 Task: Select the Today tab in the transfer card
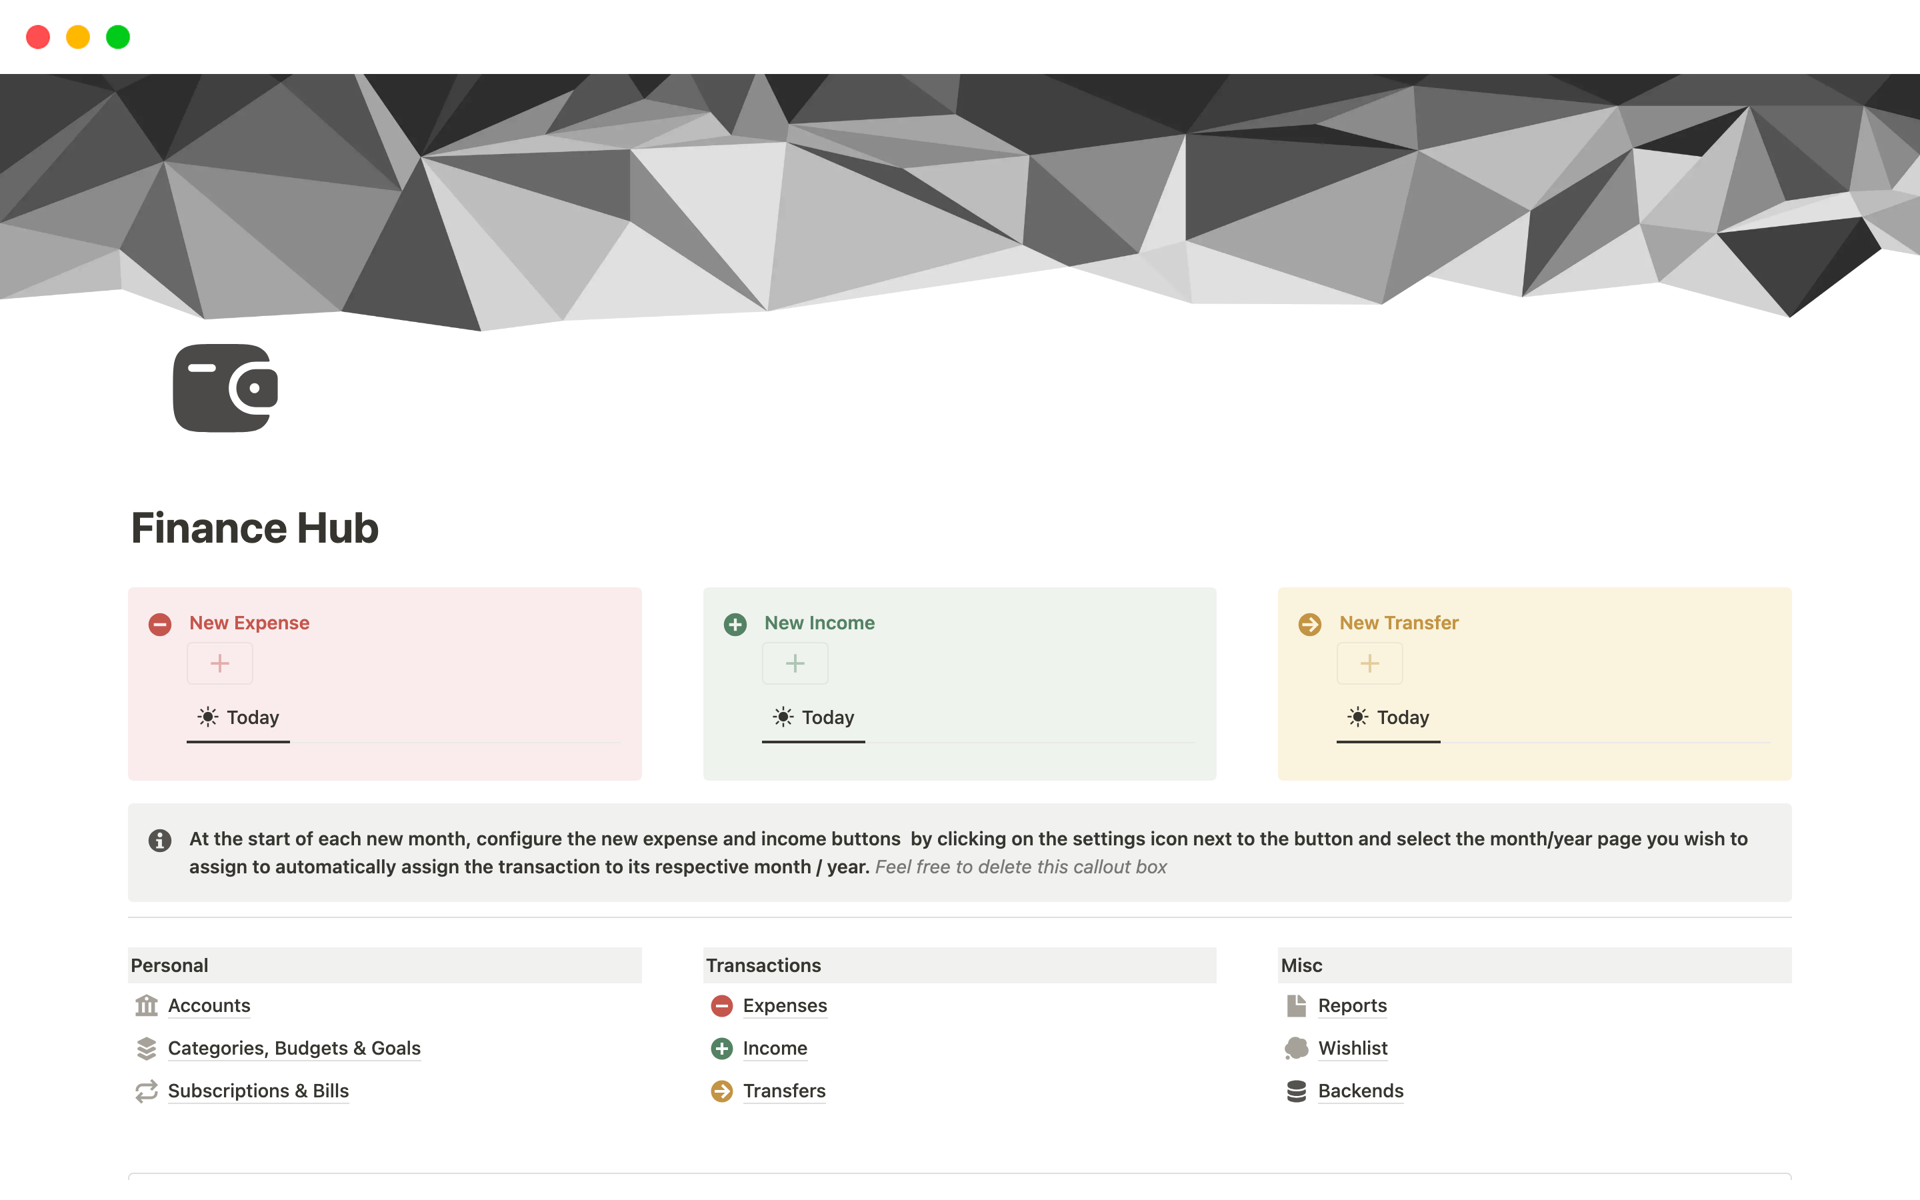pyautogui.click(x=1389, y=717)
